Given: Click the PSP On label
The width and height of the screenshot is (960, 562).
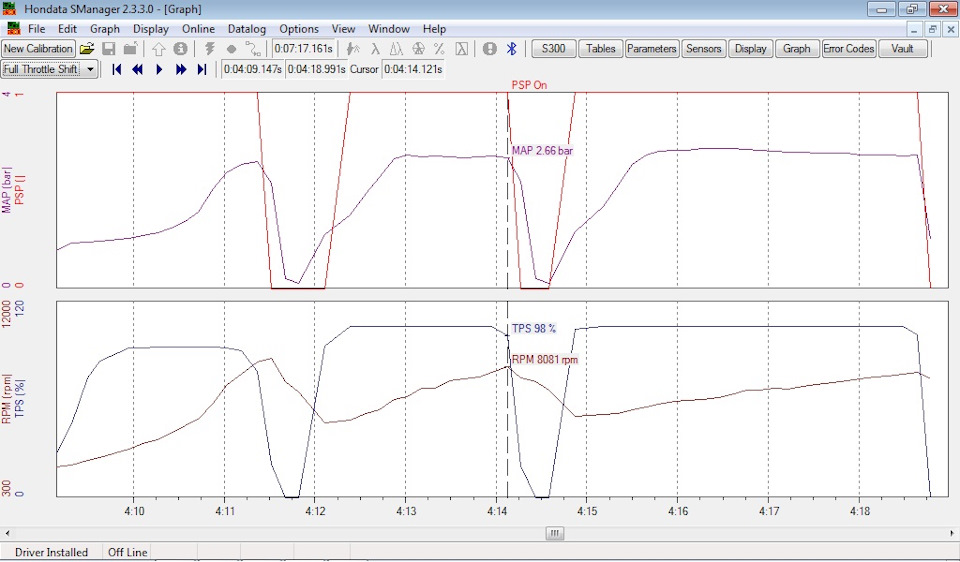Looking at the screenshot, I should tap(530, 85).
